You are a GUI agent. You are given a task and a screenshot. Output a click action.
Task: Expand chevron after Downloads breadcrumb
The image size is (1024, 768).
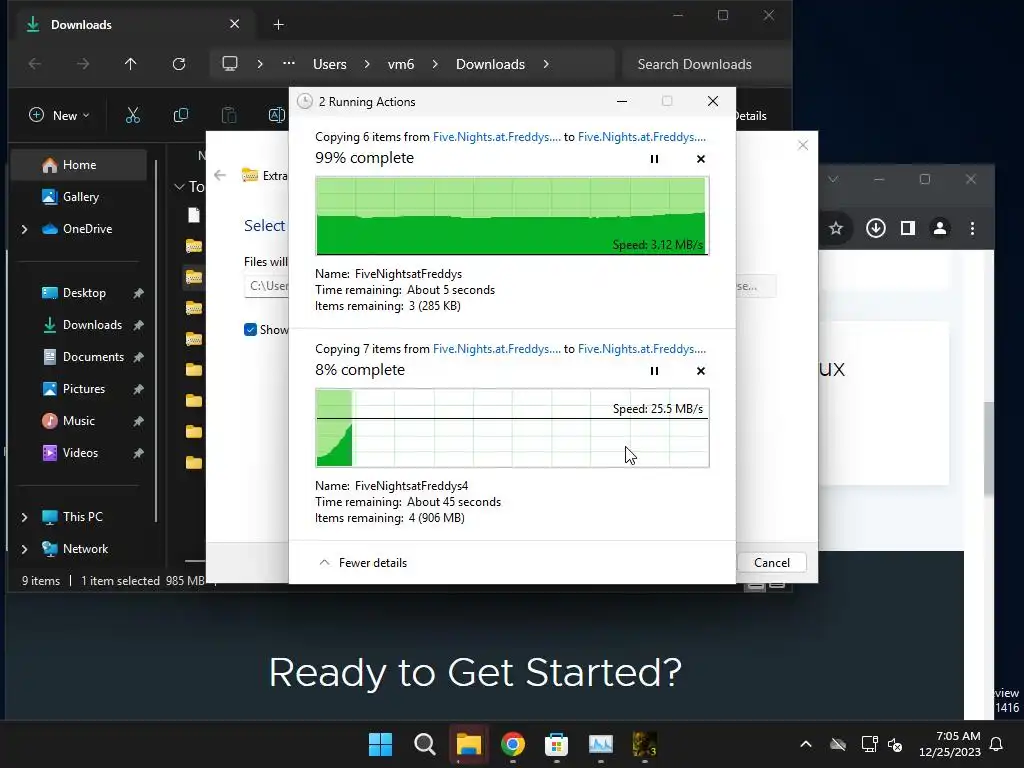coord(546,64)
